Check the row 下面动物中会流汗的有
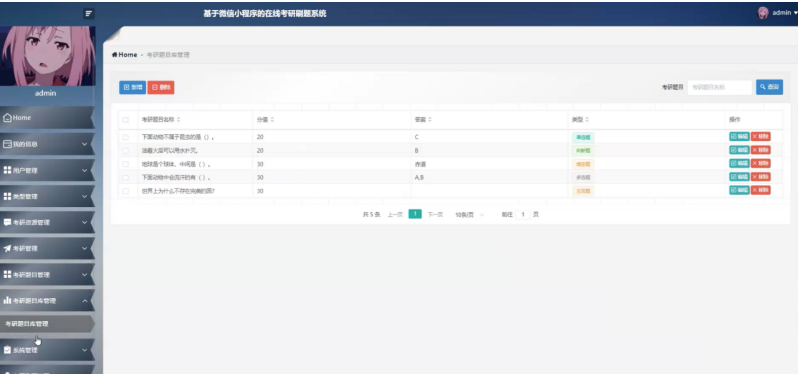Viewport: 800px width, 375px height. click(x=126, y=178)
